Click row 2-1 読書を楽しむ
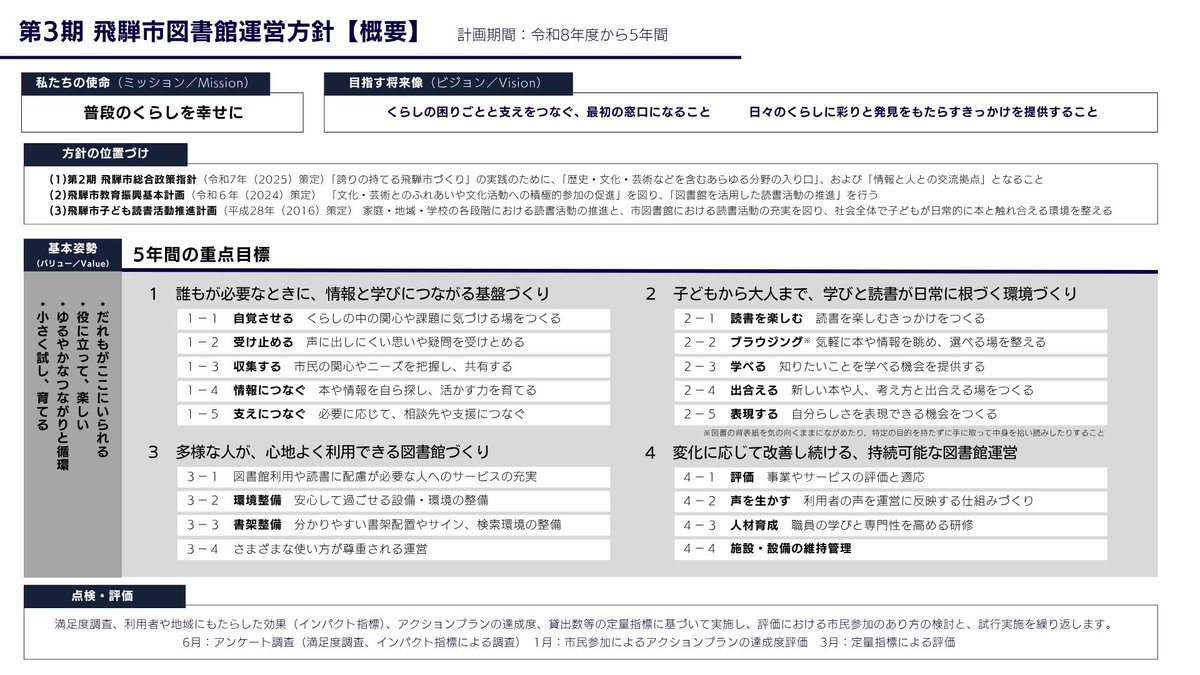Image resolution: width=1200 pixels, height=675 pixels. coord(891,319)
